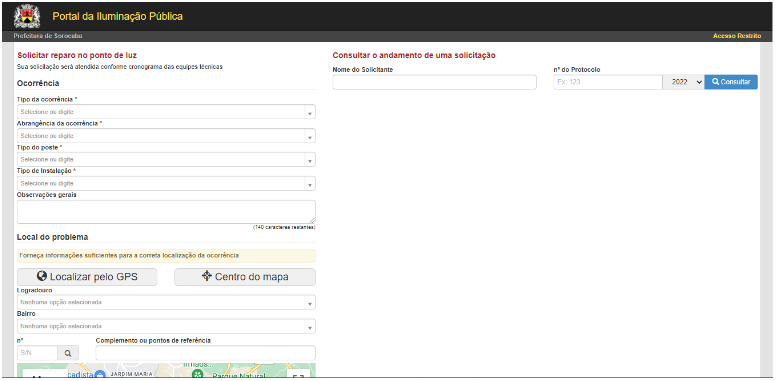Click the map preview area
Image resolution: width=776 pixels, height=381 pixels.
point(166,371)
